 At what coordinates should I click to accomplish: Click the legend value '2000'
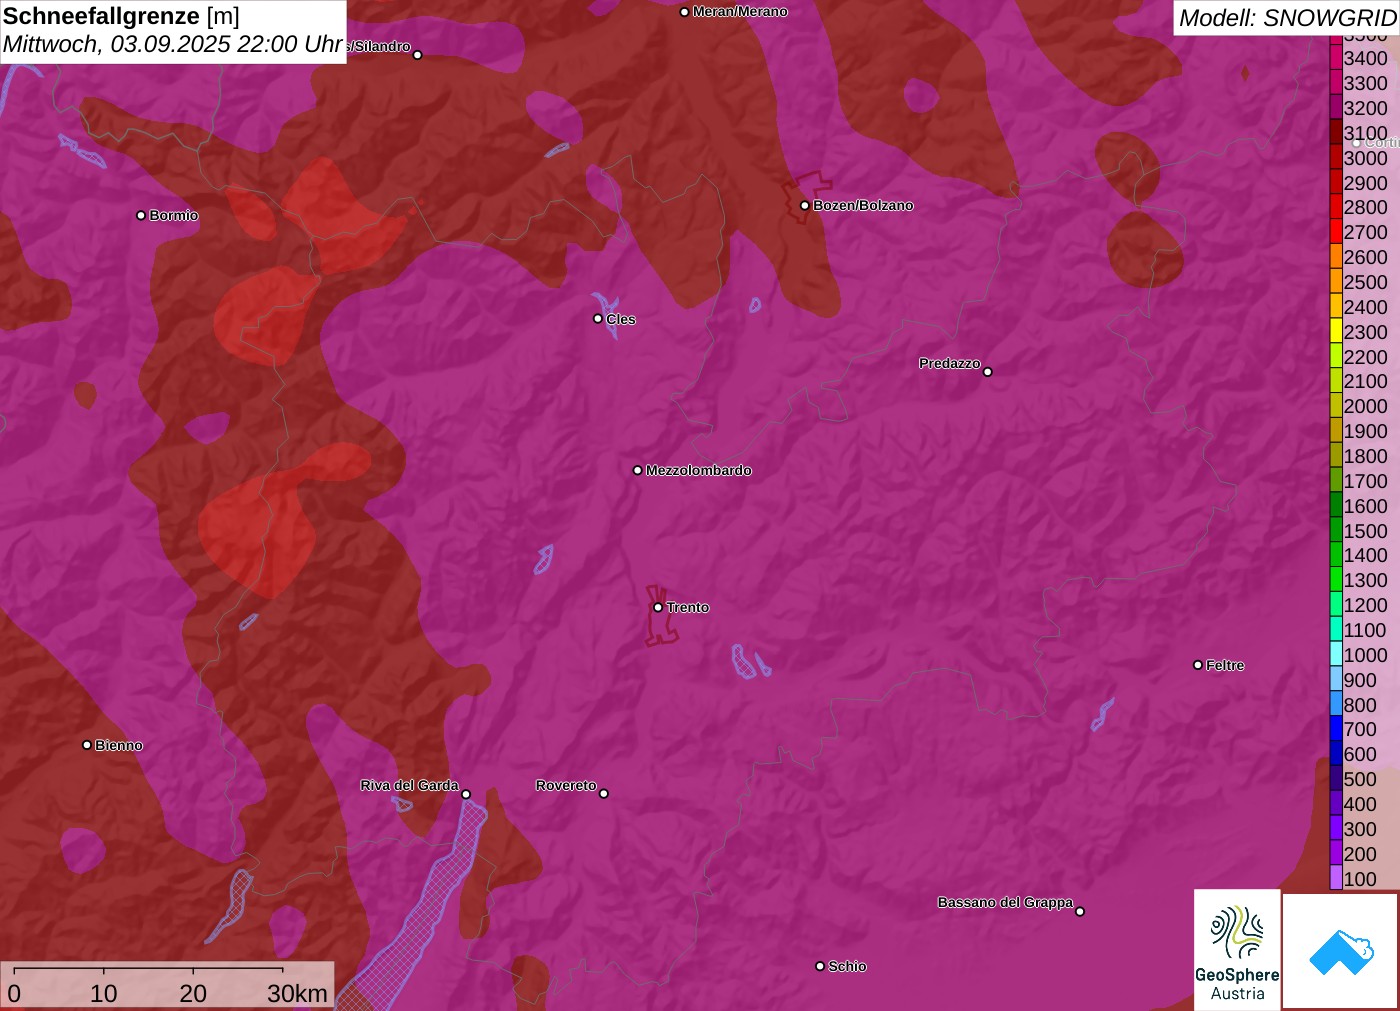point(1365,406)
